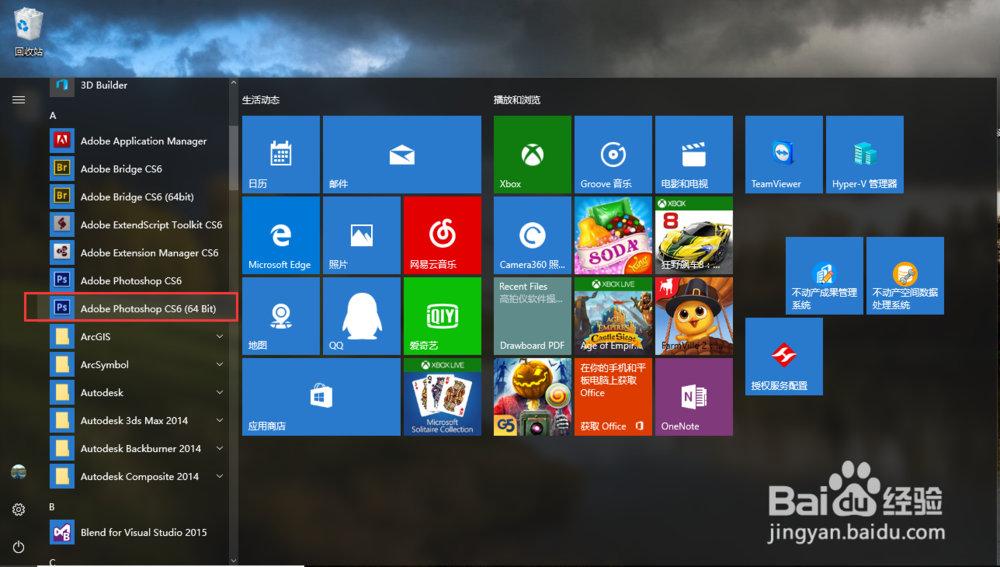Launch the TeamViewer tile
The image size is (1000, 567).
[x=784, y=154]
